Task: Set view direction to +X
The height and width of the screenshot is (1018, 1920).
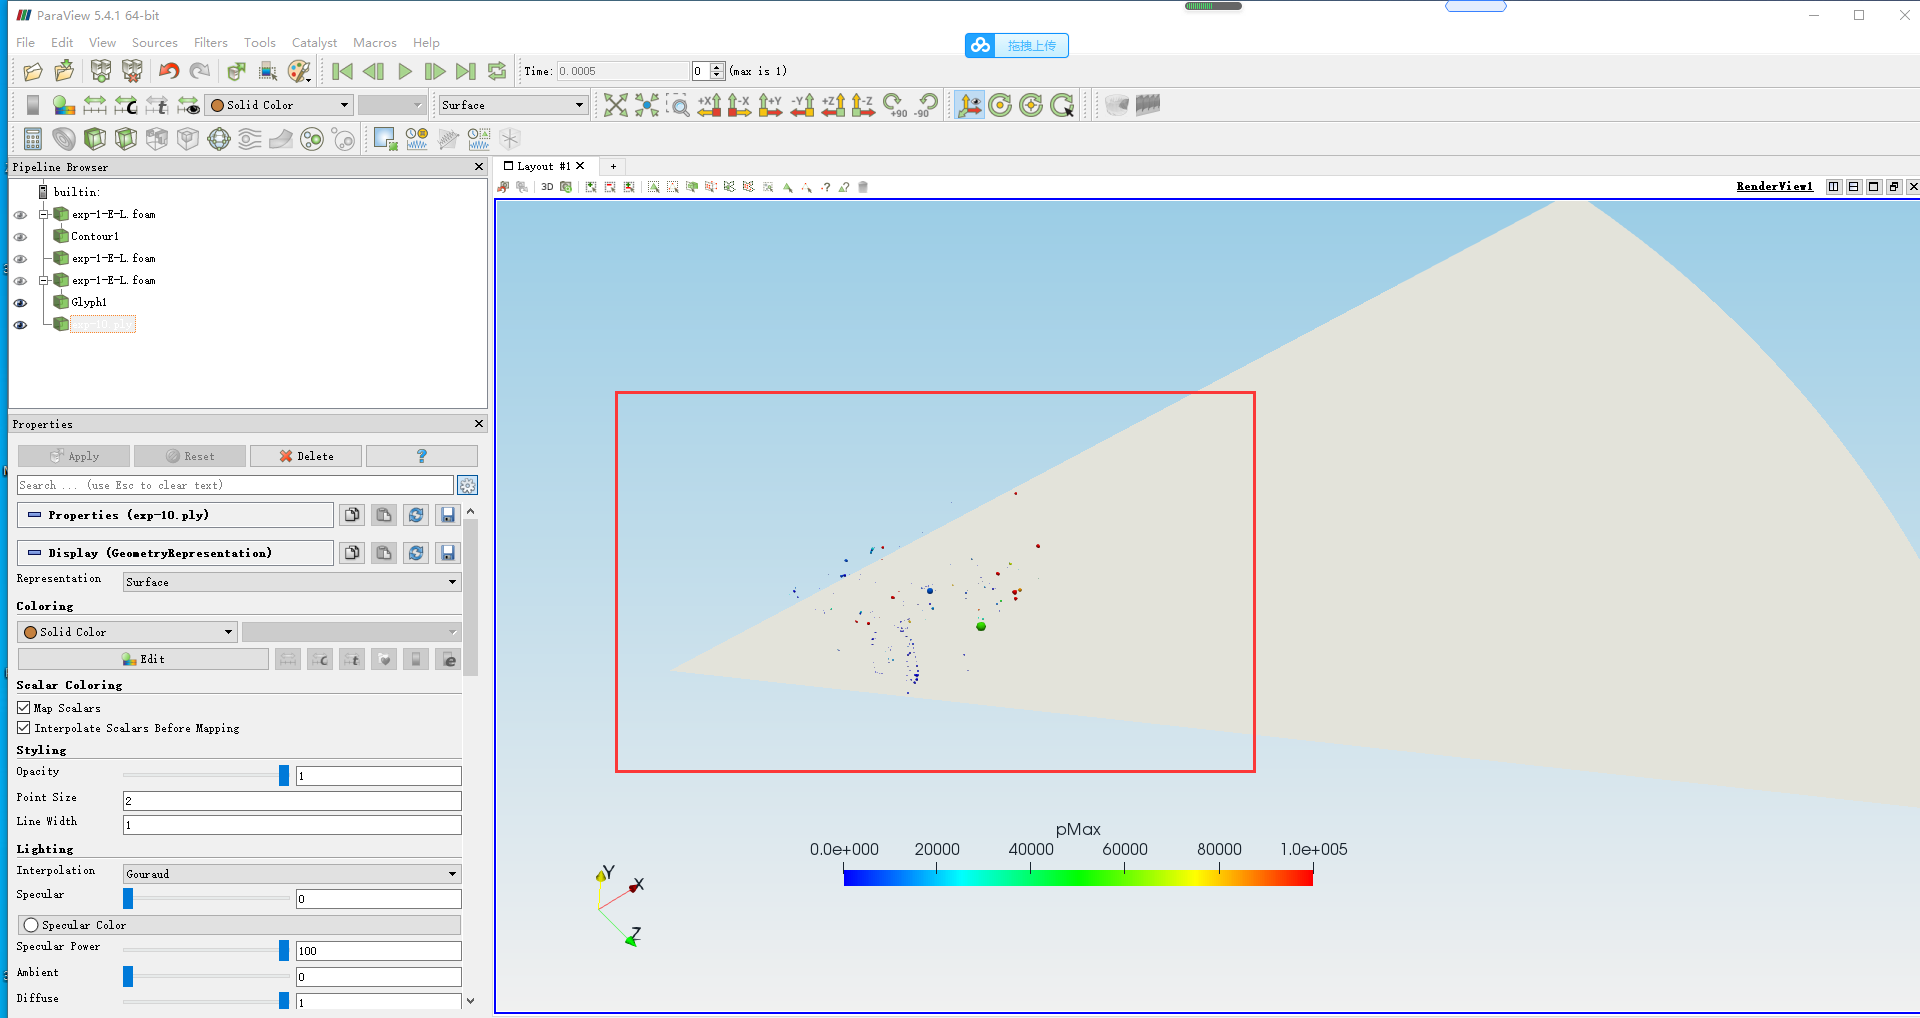Action: pyautogui.click(x=709, y=105)
